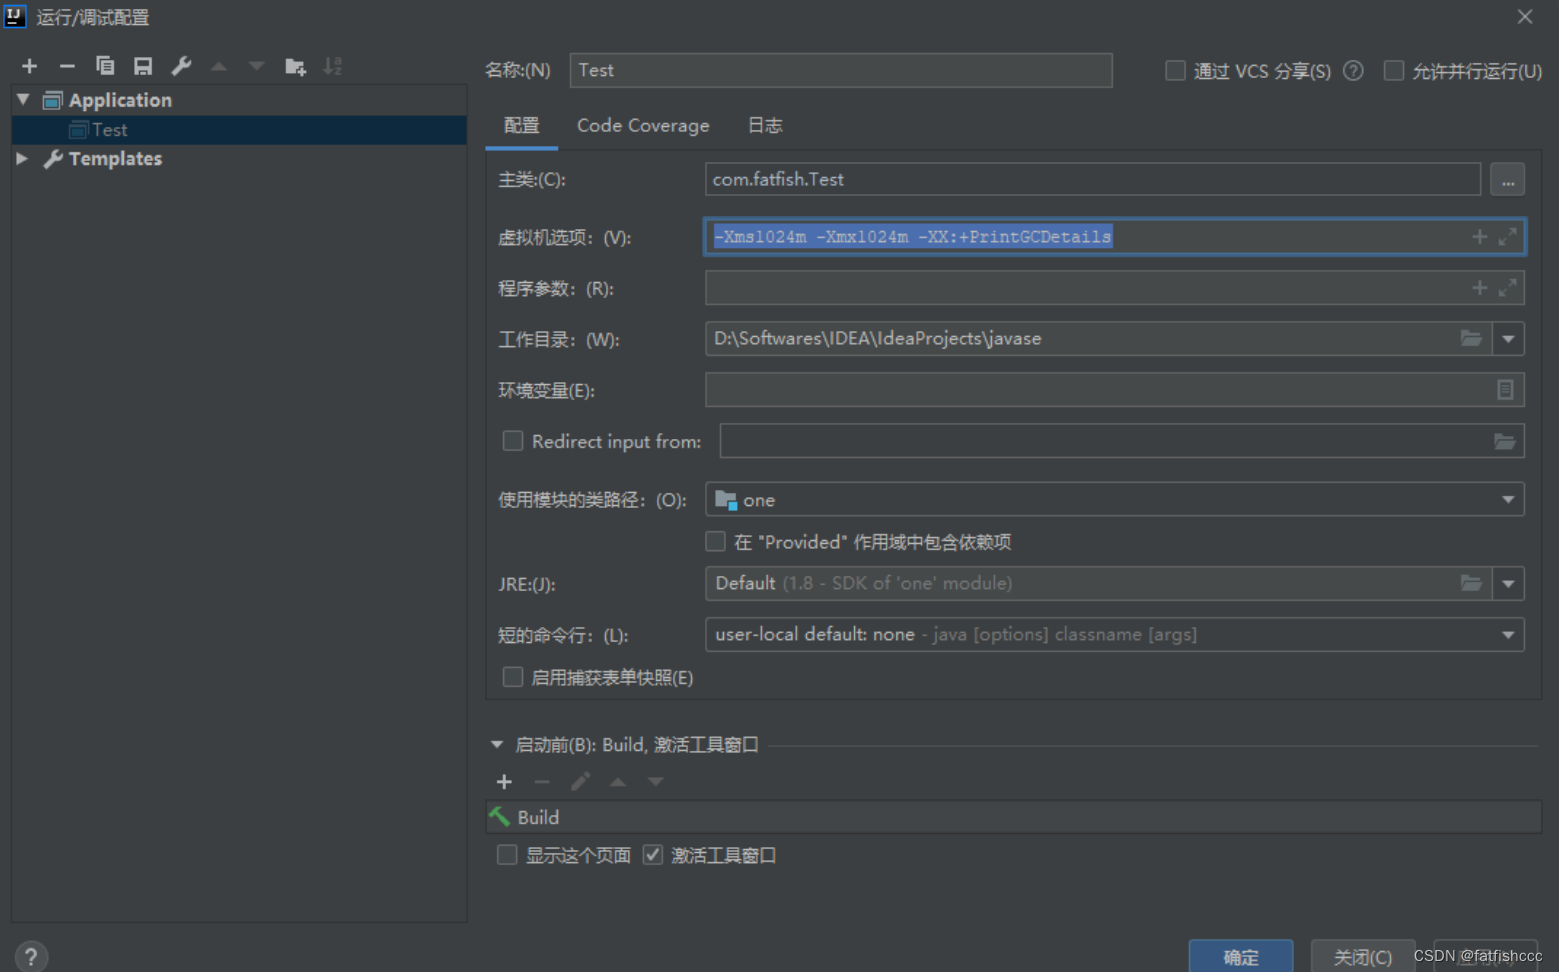
Task: Switch to Code Coverage tab
Action: [643, 125]
